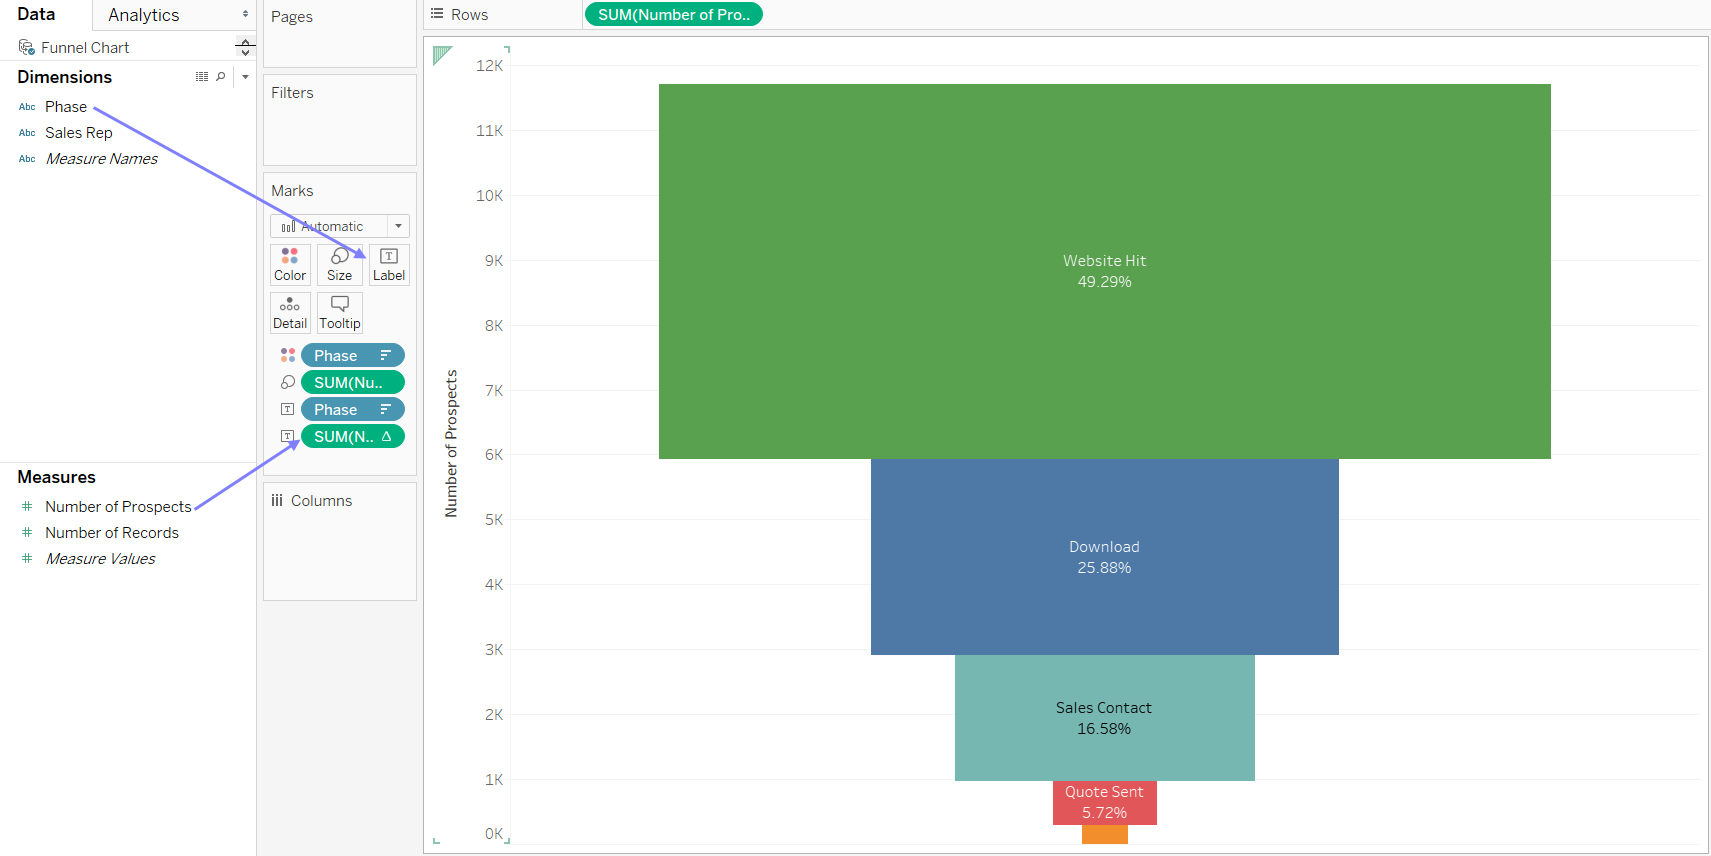Select the Measure Names field

(x=101, y=159)
